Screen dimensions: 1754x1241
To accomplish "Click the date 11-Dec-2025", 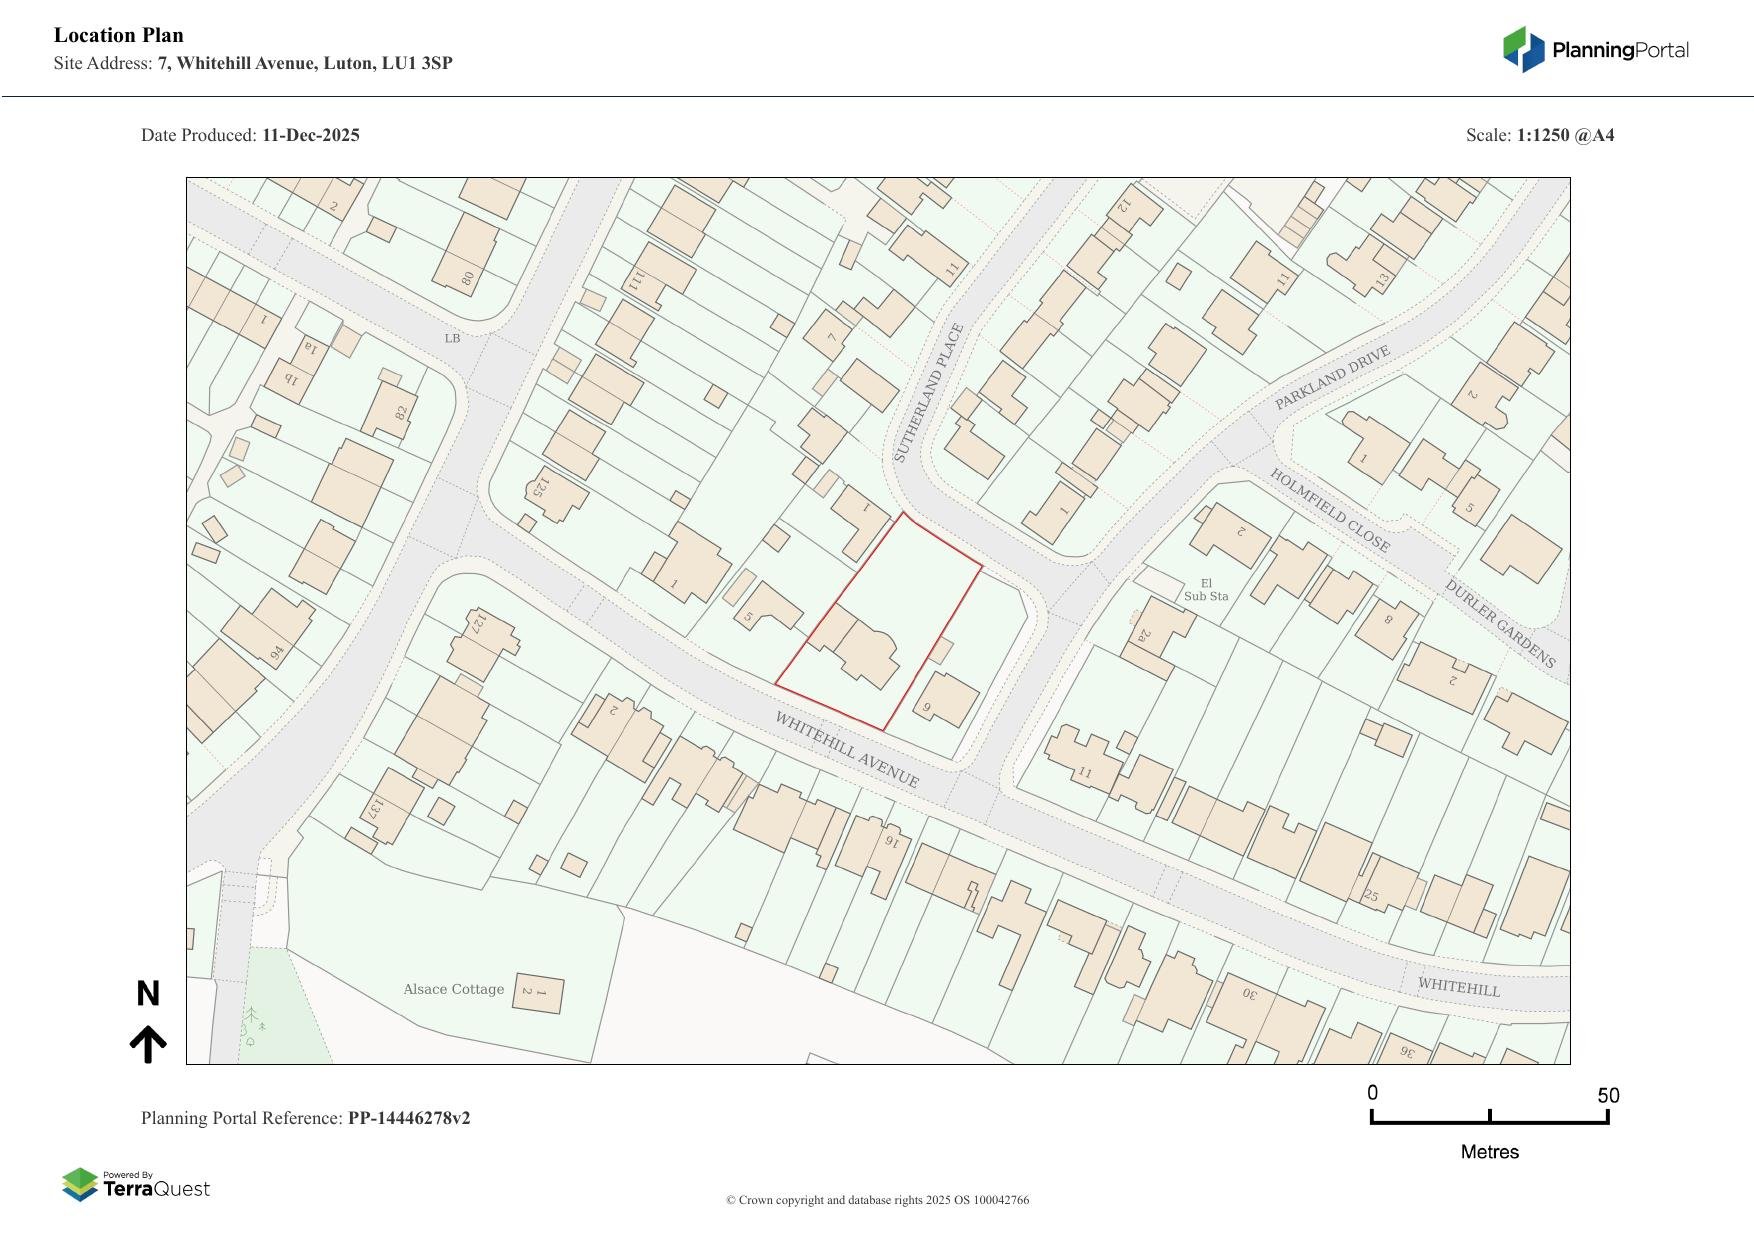I will pyautogui.click(x=311, y=135).
